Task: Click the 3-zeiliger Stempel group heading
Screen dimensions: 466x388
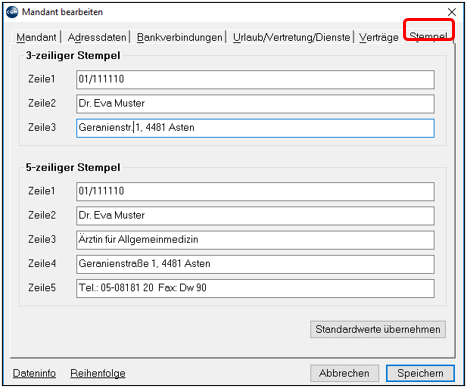Action: pos(73,55)
